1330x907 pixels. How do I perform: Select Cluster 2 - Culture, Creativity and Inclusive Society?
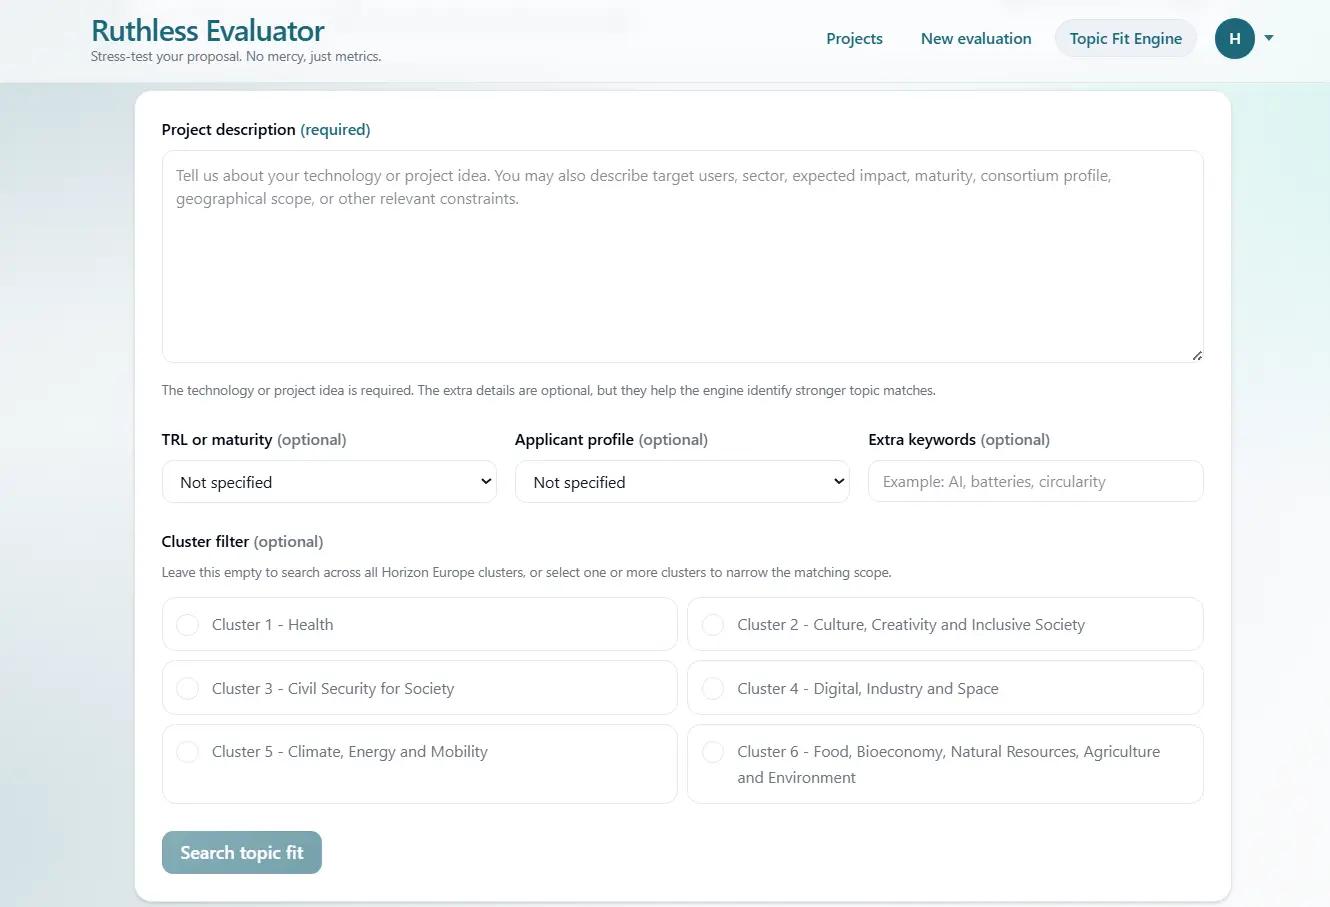[x=945, y=624]
